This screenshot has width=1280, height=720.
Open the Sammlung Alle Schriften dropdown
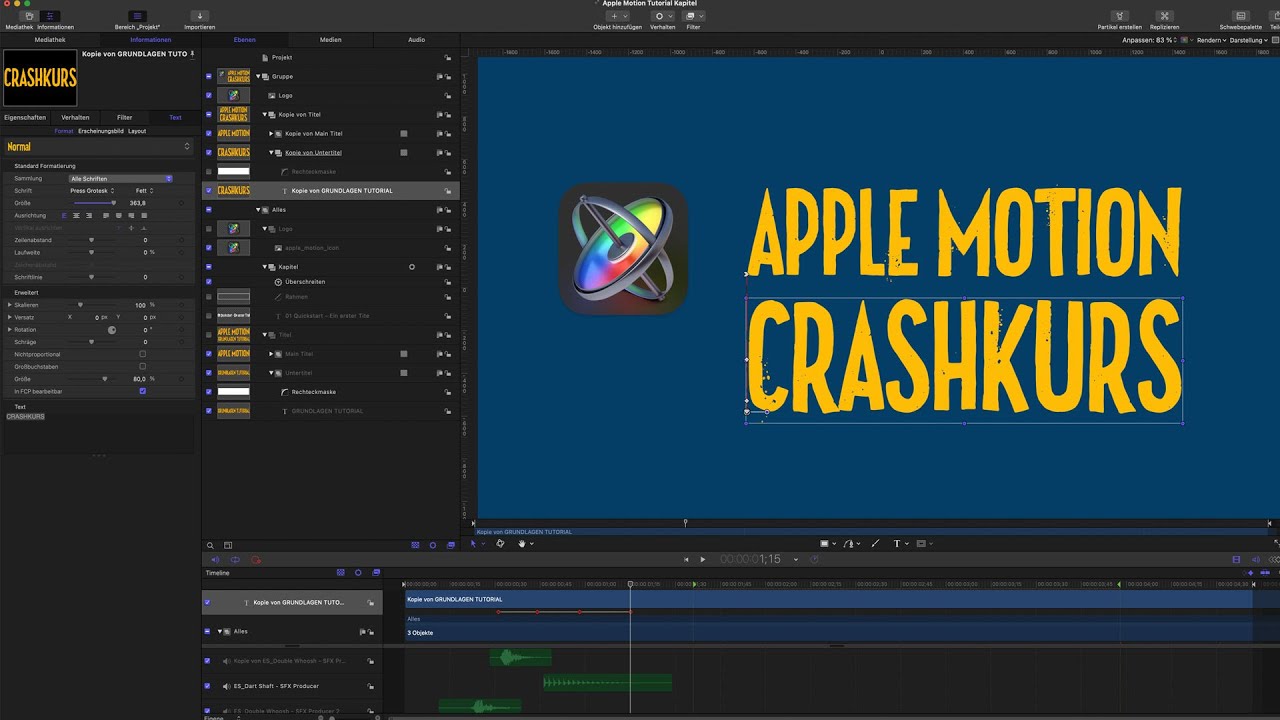tap(121, 178)
